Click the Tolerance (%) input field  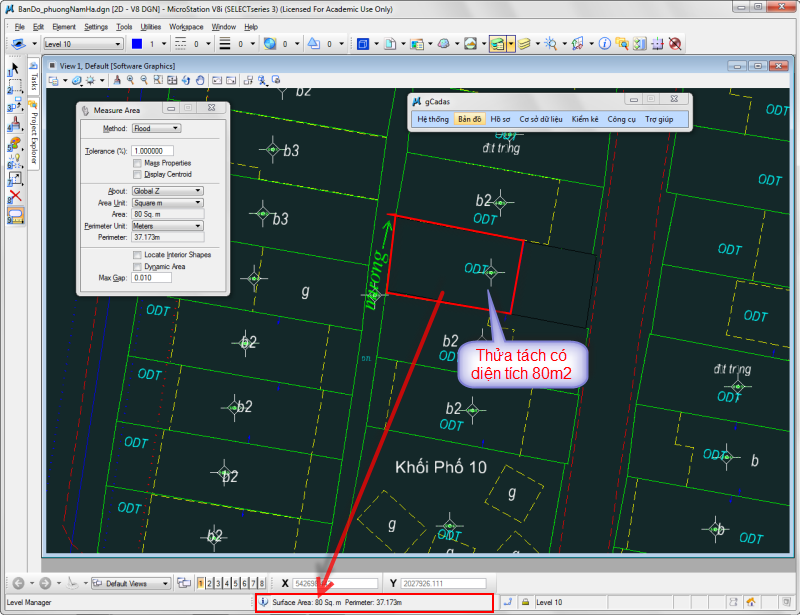point(153,150)
